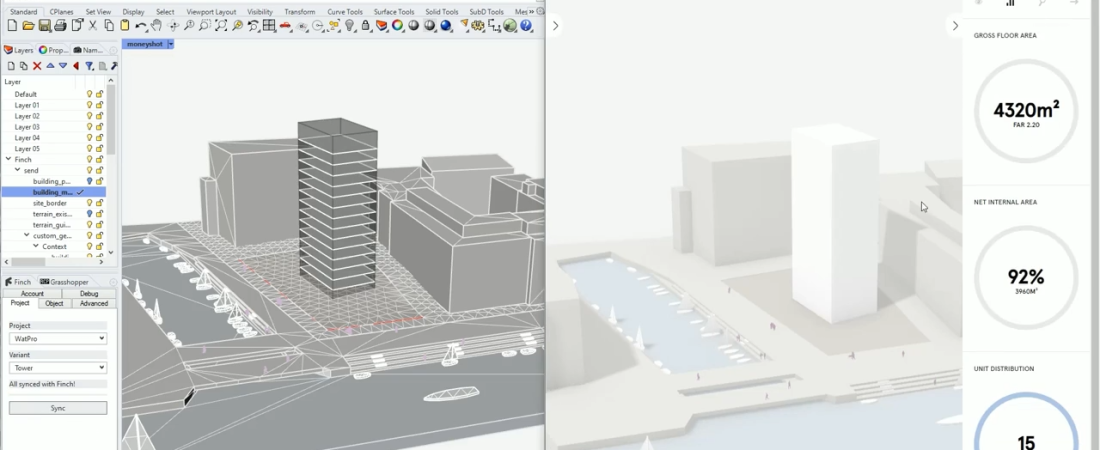Open the Advanced tab in Finch panel
Screen dimensions: 1100x450
[94, 303]
